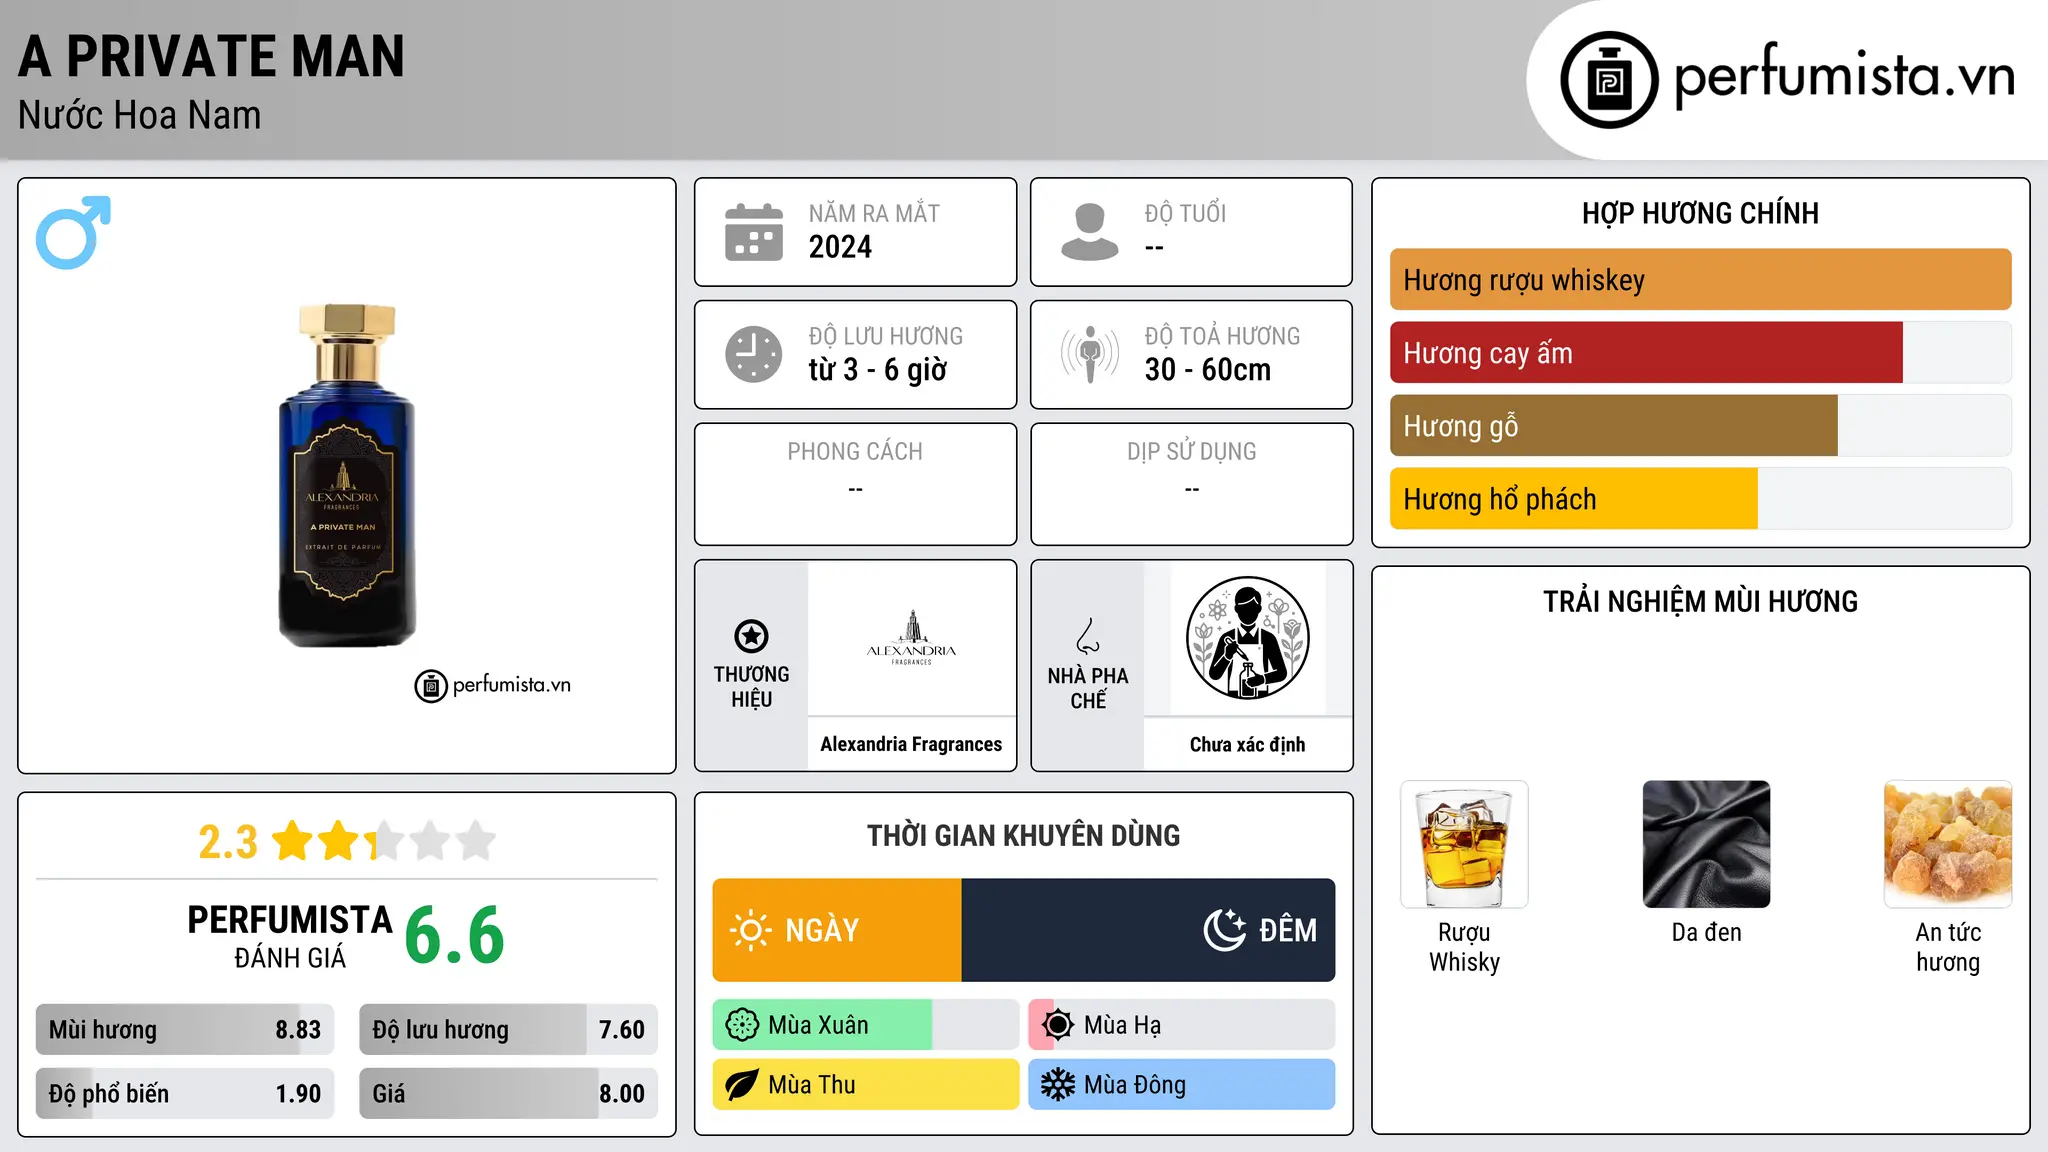The image size is (2048, 1152).
Task: Click the Hợp hương chính heading
Action: 1700,213
